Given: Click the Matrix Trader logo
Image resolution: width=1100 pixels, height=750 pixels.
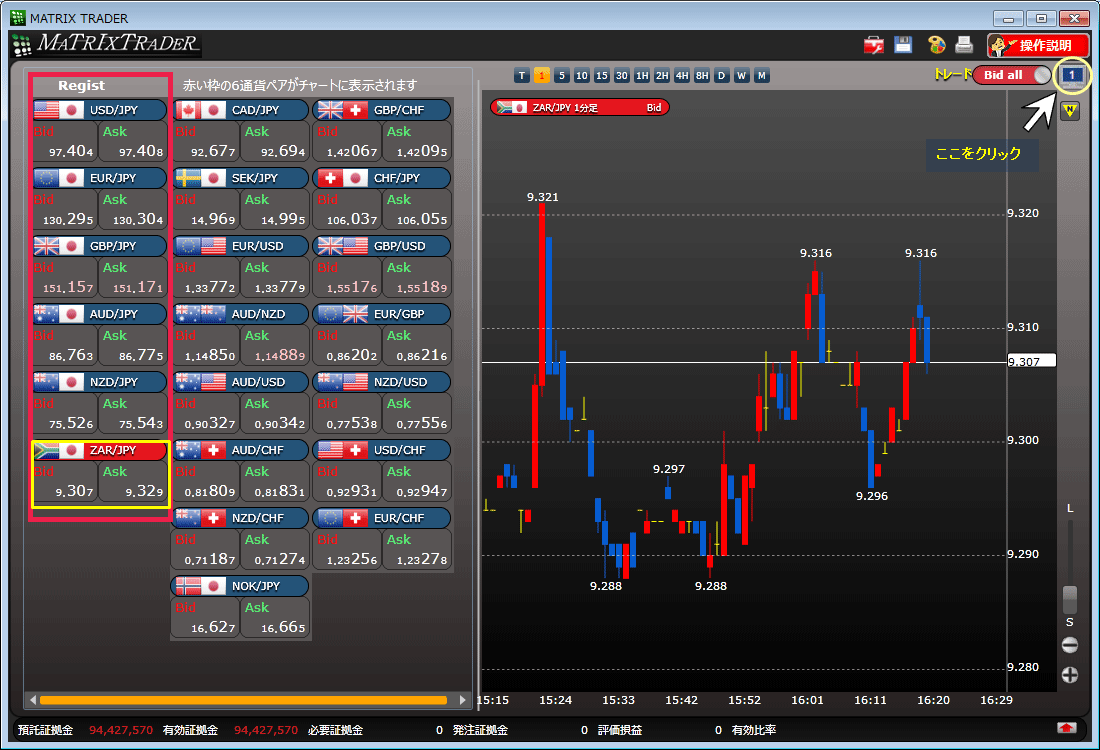Looking at the screenshot, I should pos(107,44).
